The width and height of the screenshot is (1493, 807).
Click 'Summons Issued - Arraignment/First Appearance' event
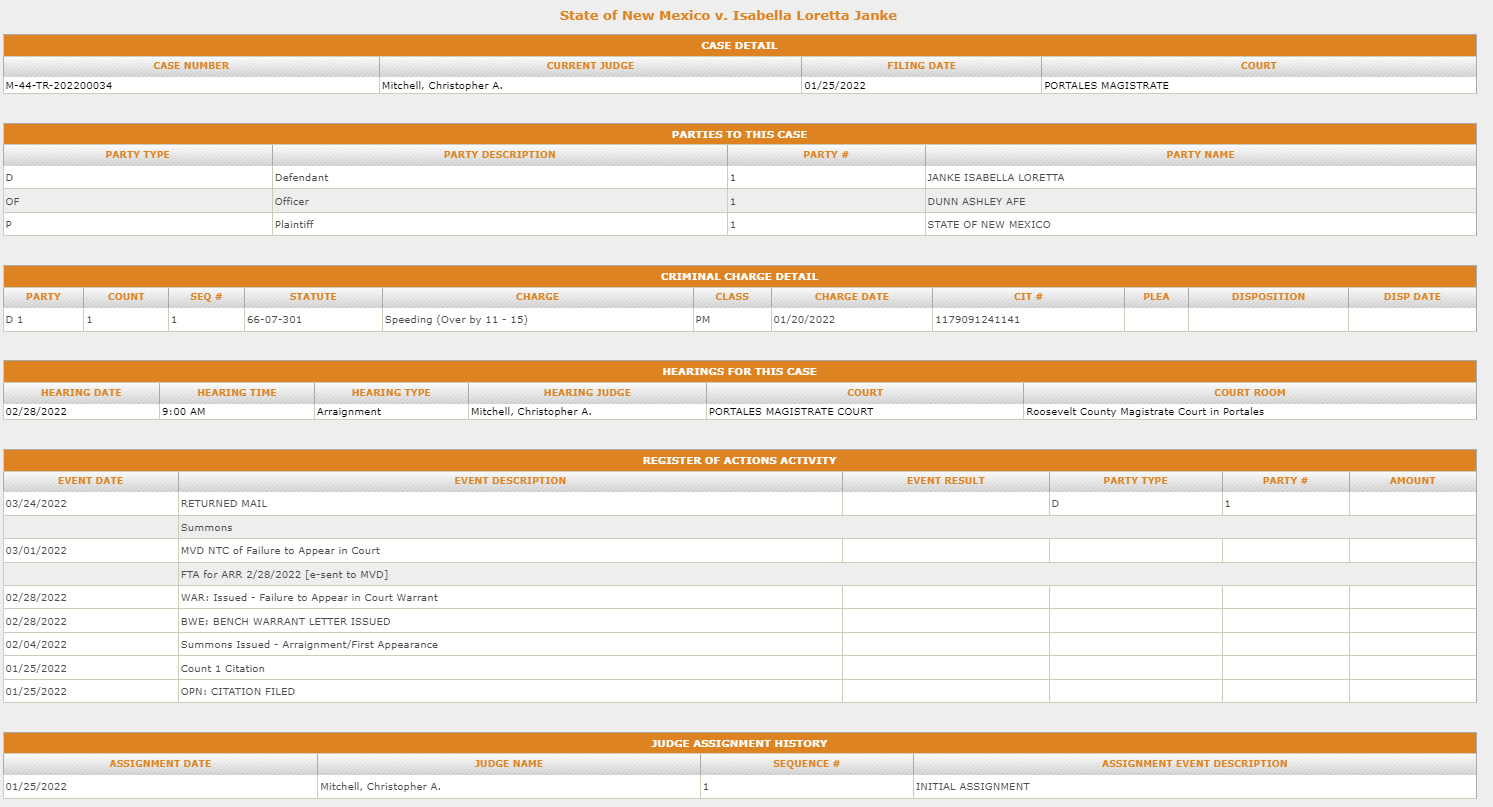[x=309, y=645]
